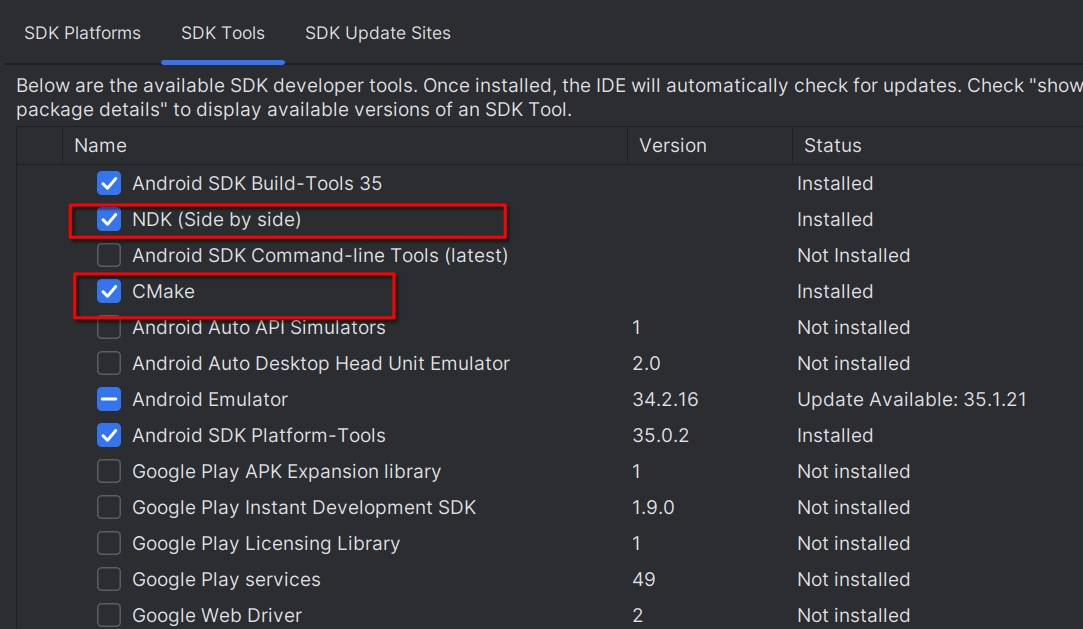This screenshot has height=629, width=1083.
Task: Uncheck the CMake checkbox
Action: pyautogui.click(x=109, y=292)
